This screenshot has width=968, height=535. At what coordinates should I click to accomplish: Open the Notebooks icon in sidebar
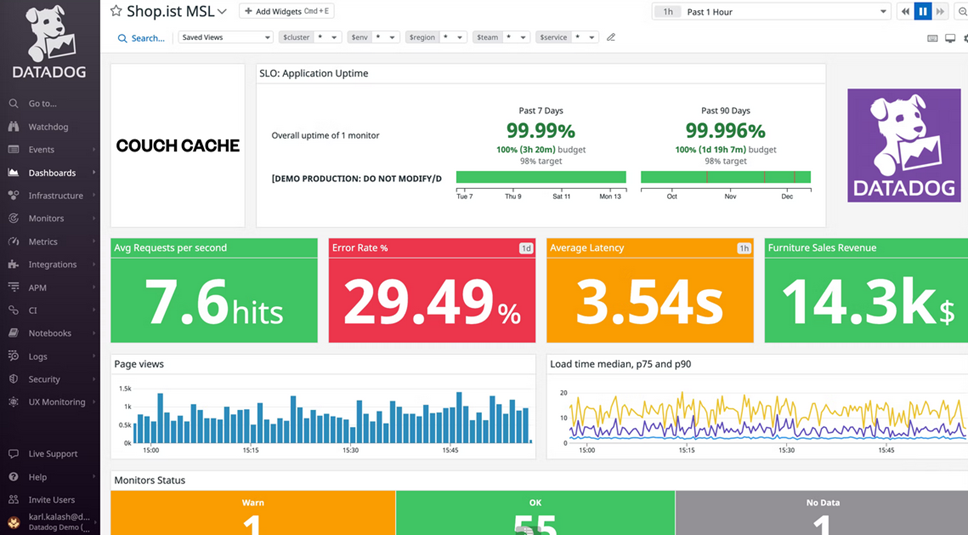point(13,333)
